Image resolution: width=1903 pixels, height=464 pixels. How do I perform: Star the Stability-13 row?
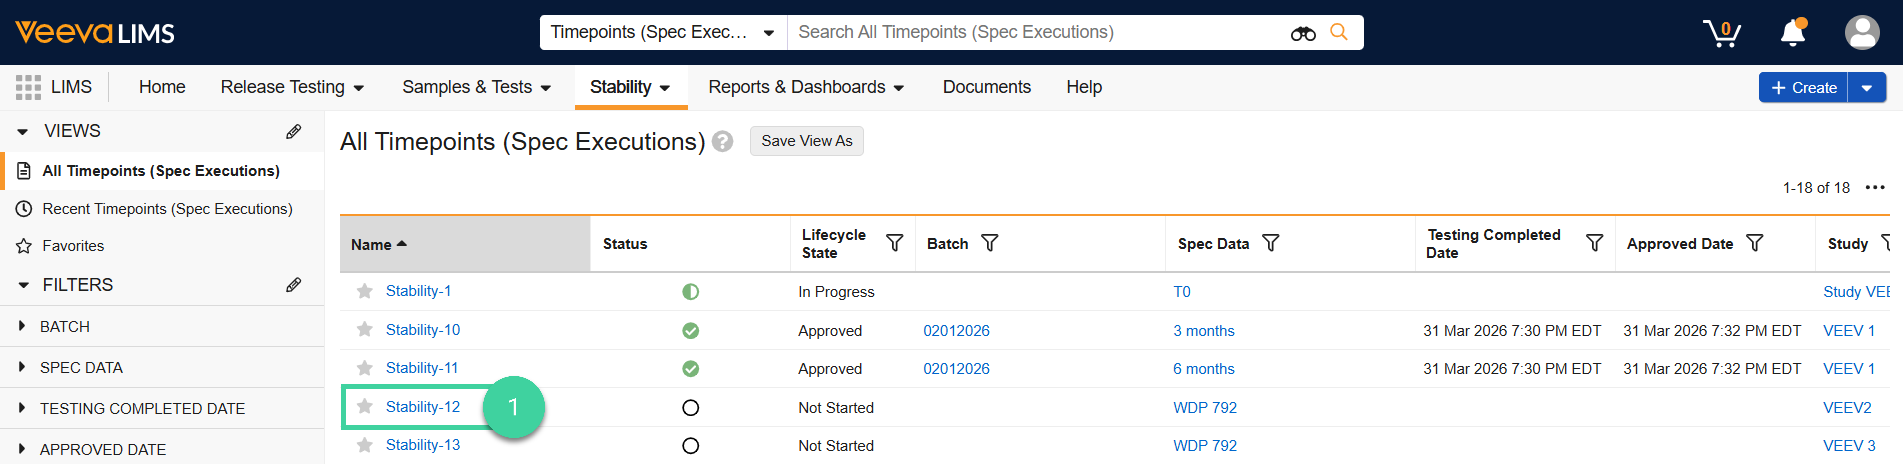365,445
